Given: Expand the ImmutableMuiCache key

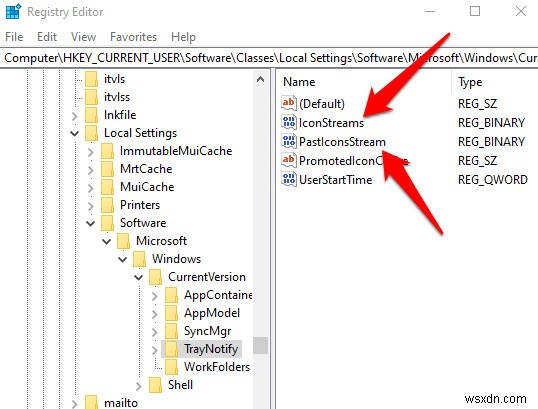Looking at the screenshot, I should (91, 152).
